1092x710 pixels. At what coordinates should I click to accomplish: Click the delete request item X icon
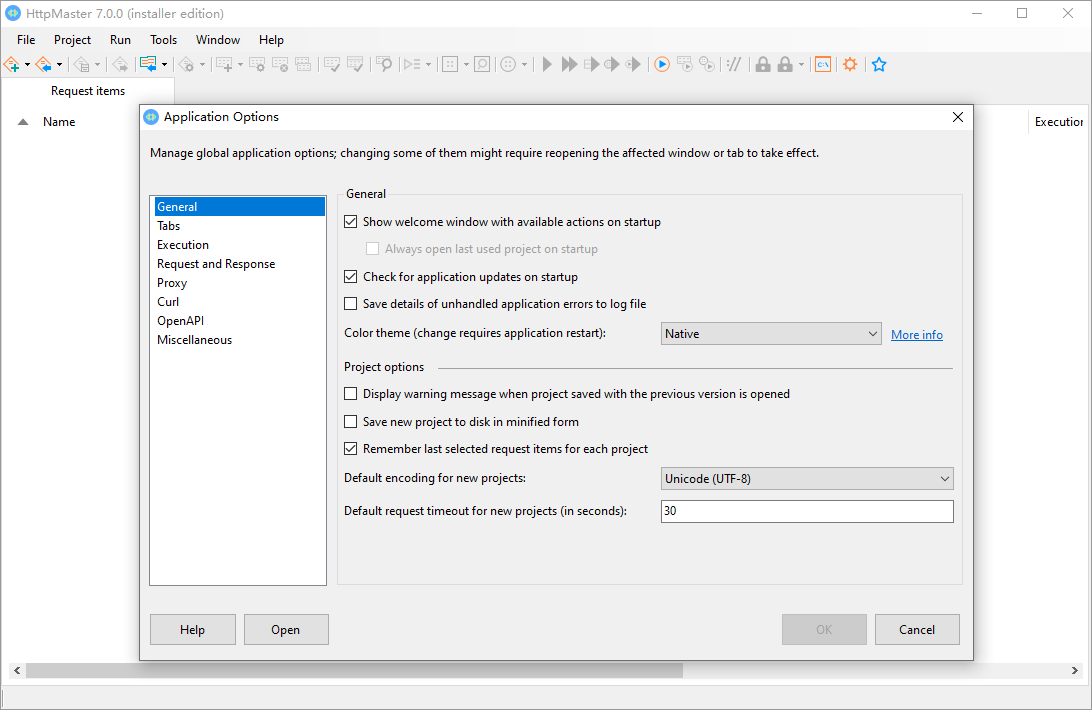tap(280, 65)
